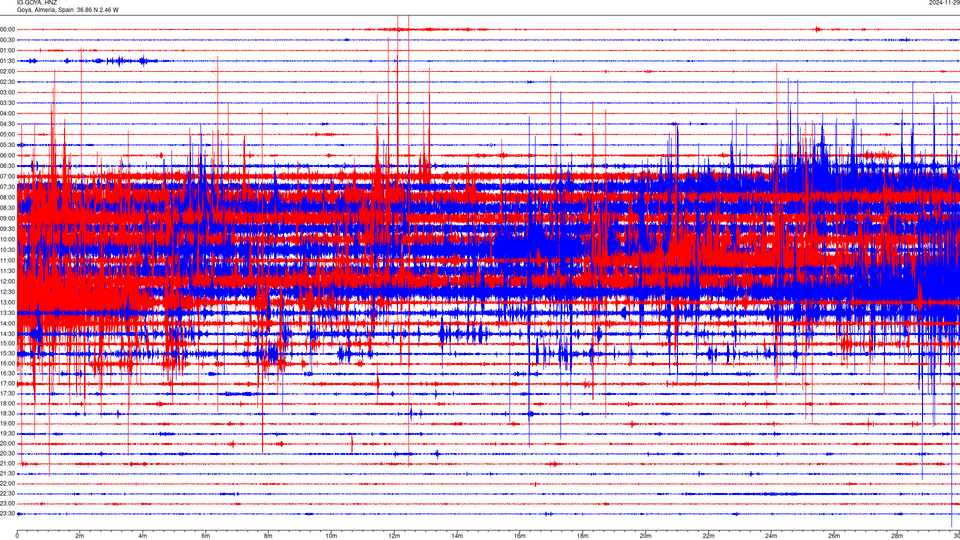This screenshot has width=960, height=540.
Task: Select the 16m axis tick label
Action: 520,536
